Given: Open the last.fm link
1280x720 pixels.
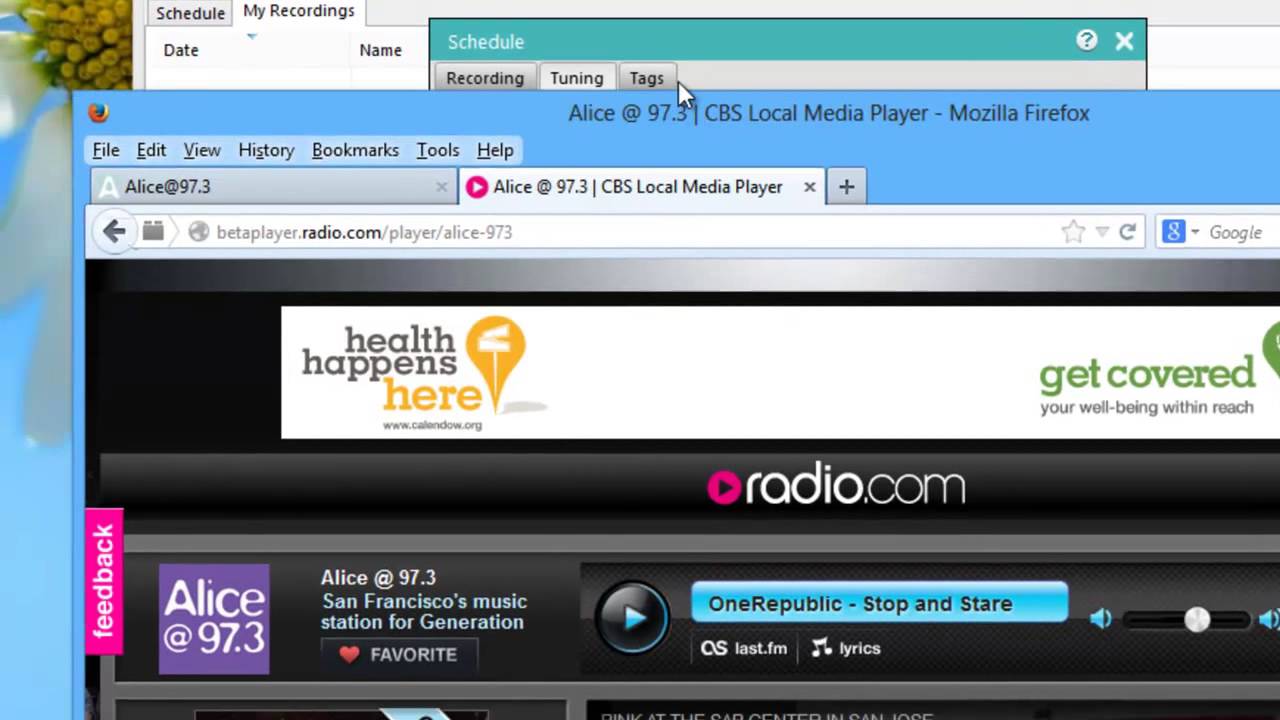Looking at the screenshot, I should point(744,648).
